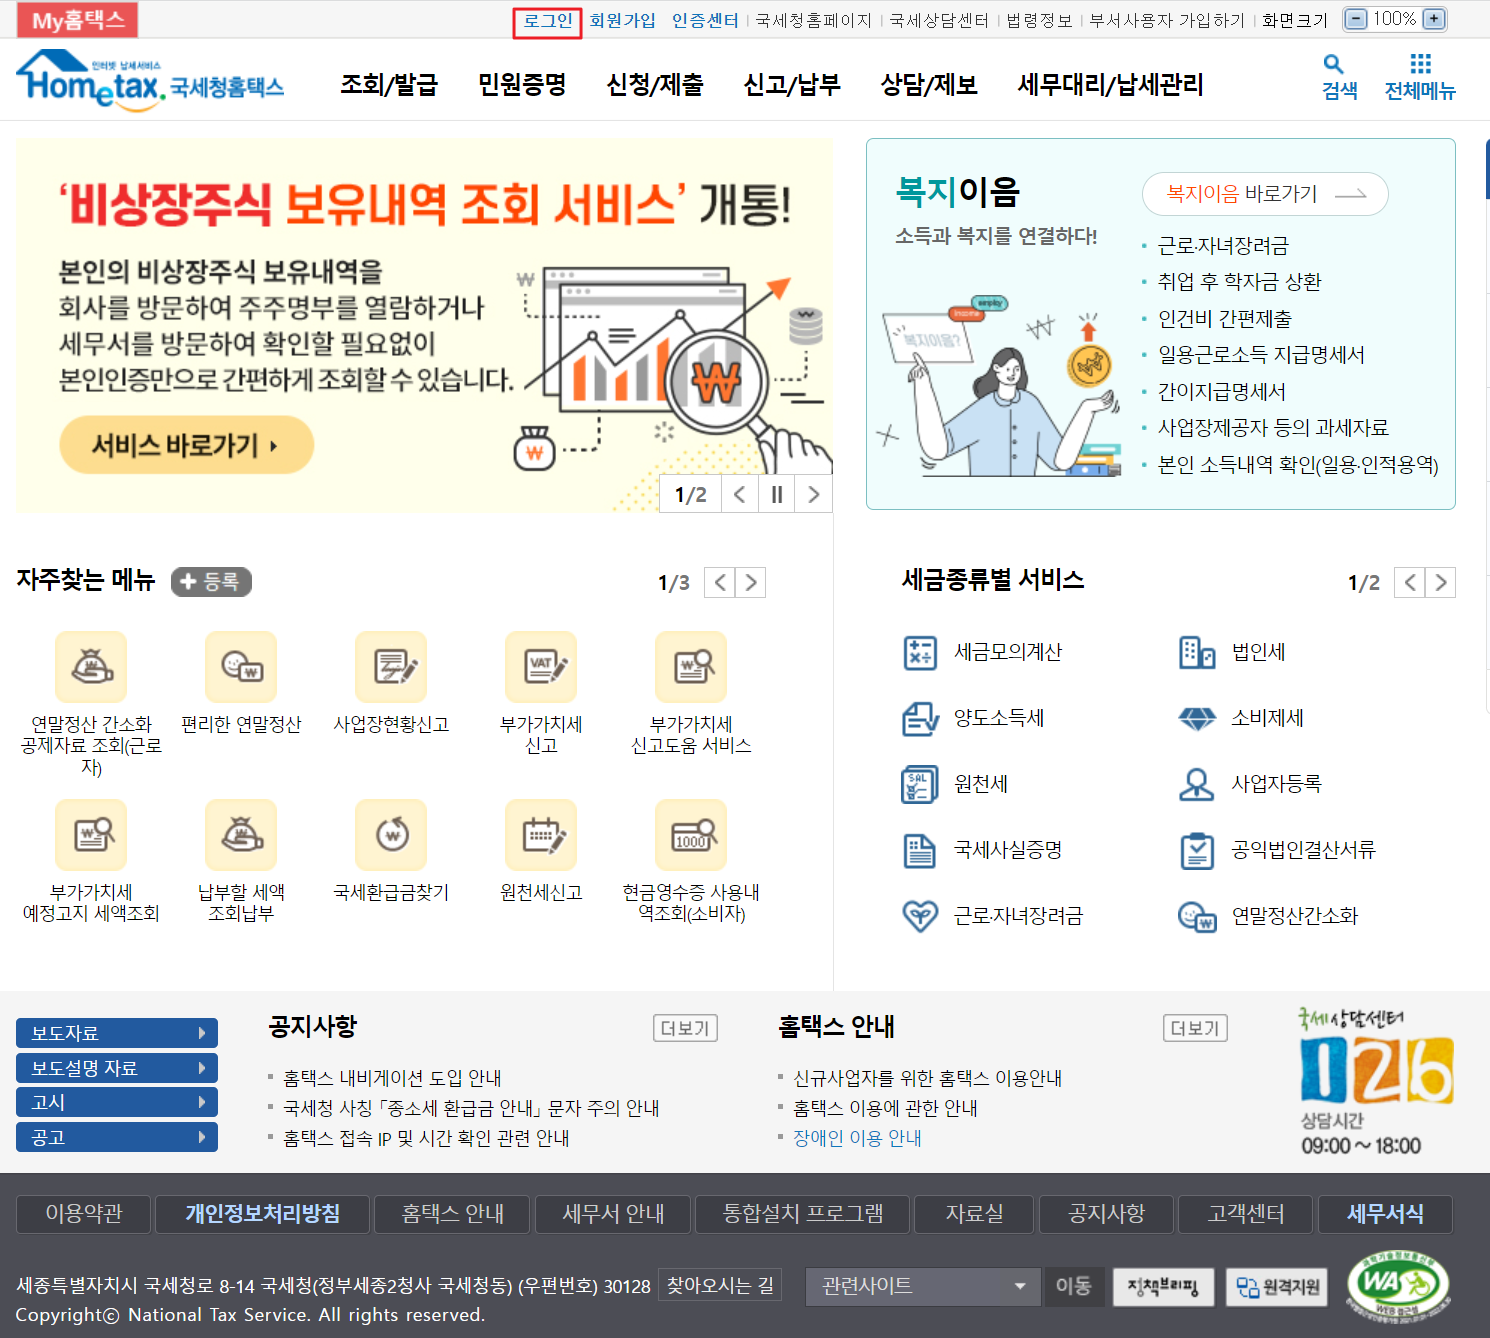
Task: Go to previous 세금종류별 서비스 page
Action: point(1410,582)
